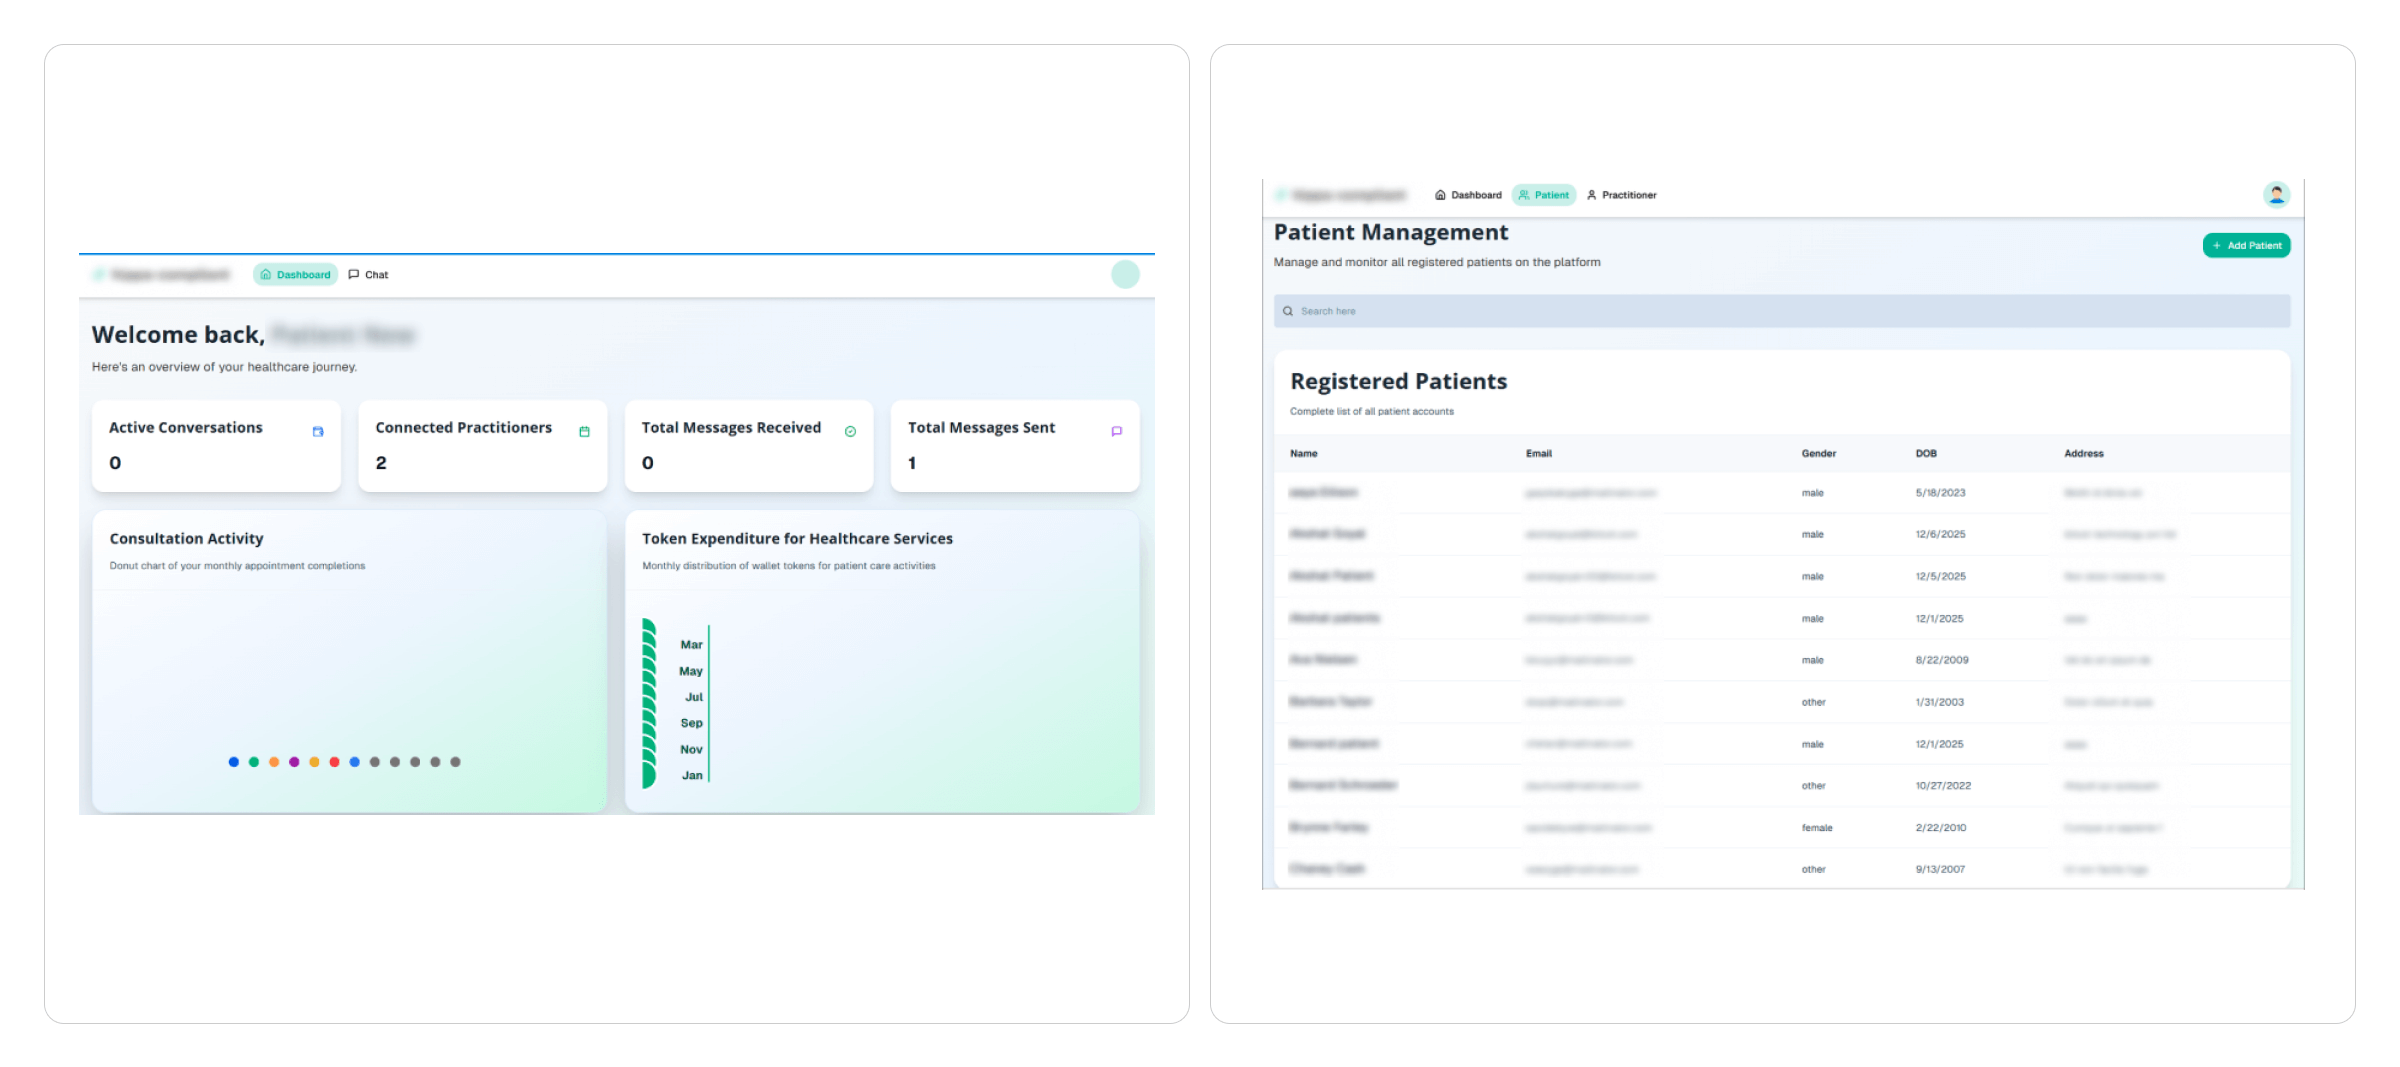Toggle the red dot in Consultation Activity legend
The height and width of the screenshot is (1067, 2400).
click(x=333, y=761)
